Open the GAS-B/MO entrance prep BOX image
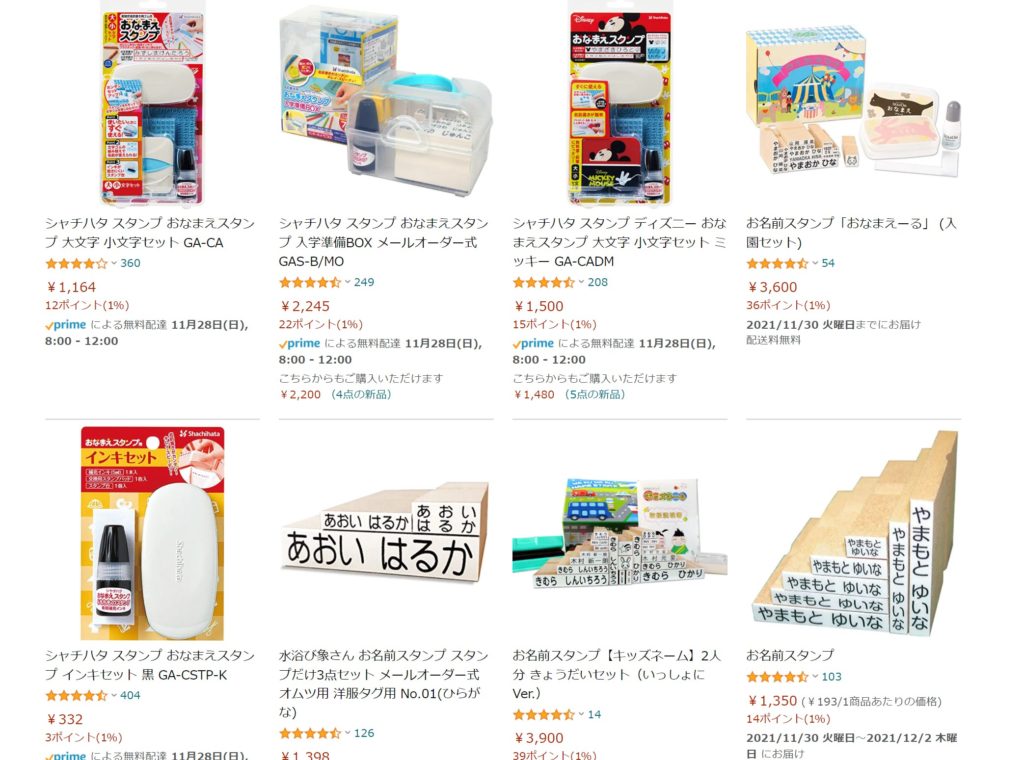The width and height of the screenshot is (1024, 760). (x=385, y=102)
